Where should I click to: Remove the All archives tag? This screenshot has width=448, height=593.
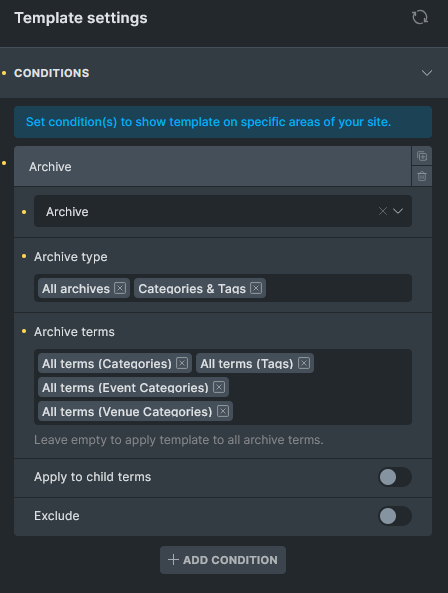tap(120, 288)
